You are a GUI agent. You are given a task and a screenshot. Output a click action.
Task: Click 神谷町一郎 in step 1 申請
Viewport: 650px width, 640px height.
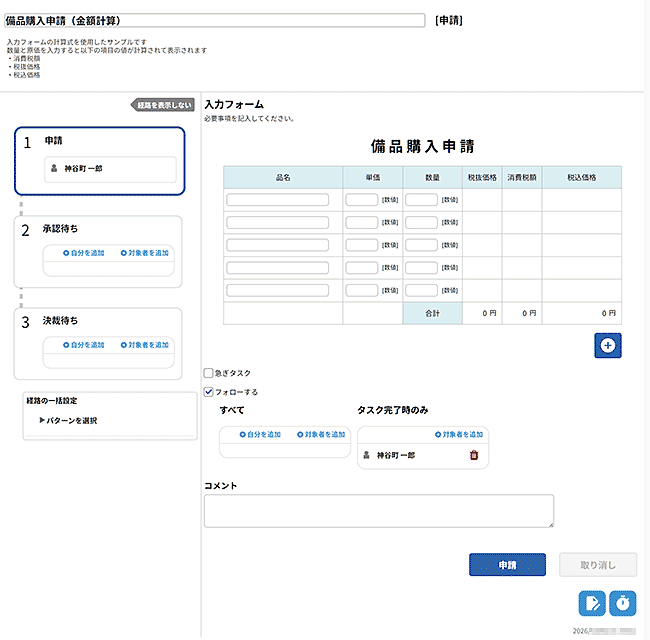coord(83,169)
